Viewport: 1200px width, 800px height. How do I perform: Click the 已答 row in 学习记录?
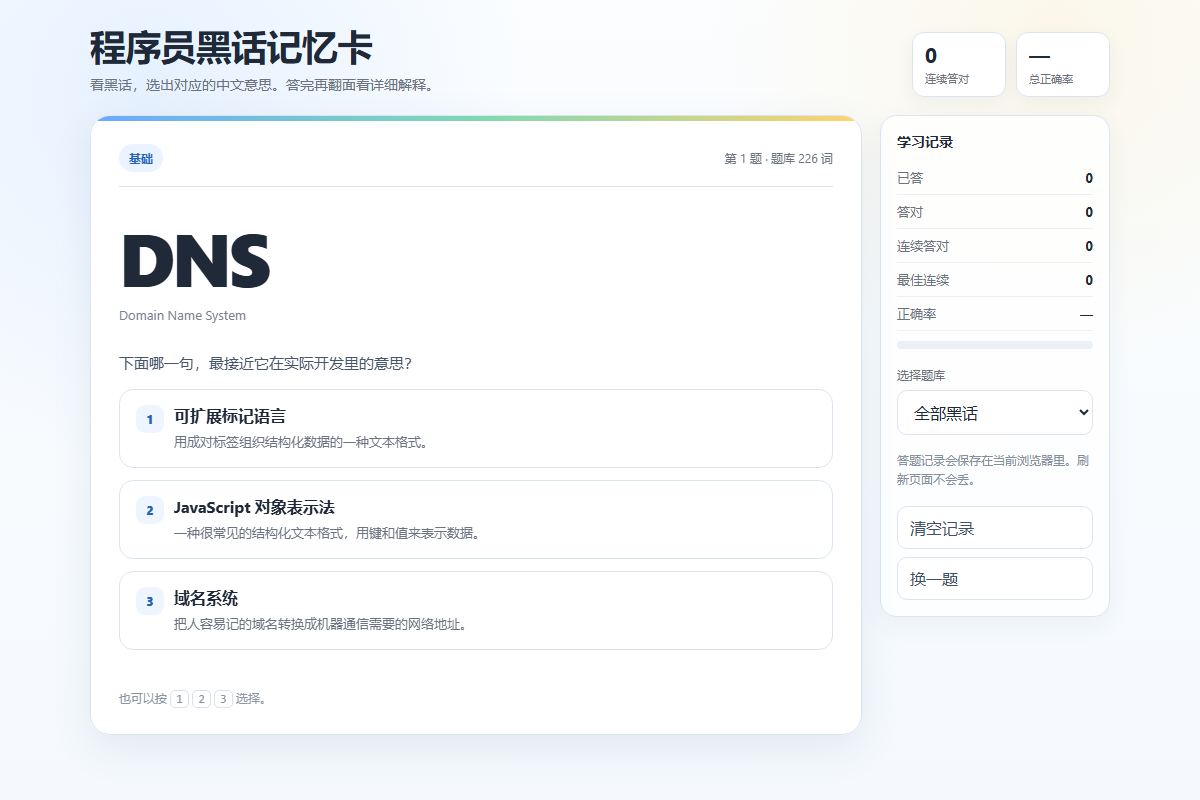point(995,178)
